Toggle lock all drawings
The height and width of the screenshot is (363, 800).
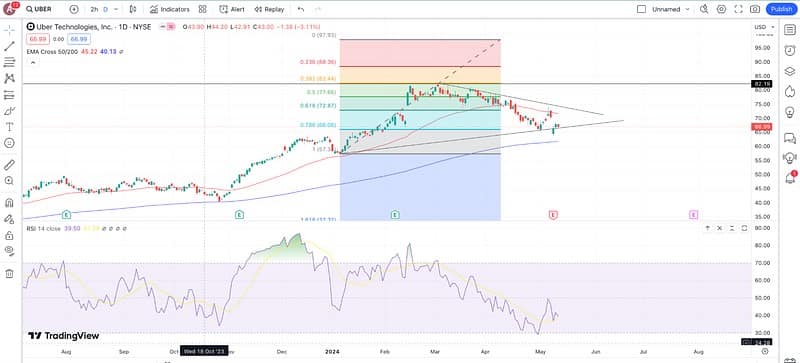click(x=9, y=235)
